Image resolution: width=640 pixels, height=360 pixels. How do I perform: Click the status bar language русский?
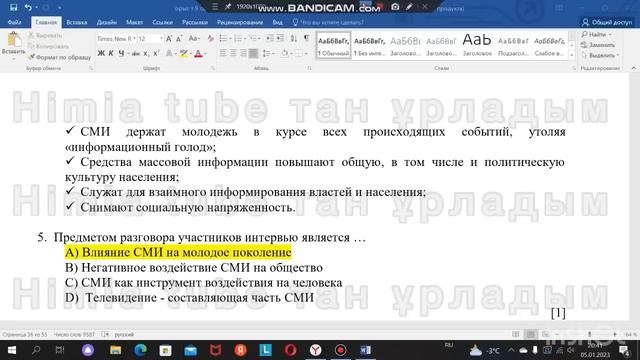pyautogui.click(x=124, y=334)
